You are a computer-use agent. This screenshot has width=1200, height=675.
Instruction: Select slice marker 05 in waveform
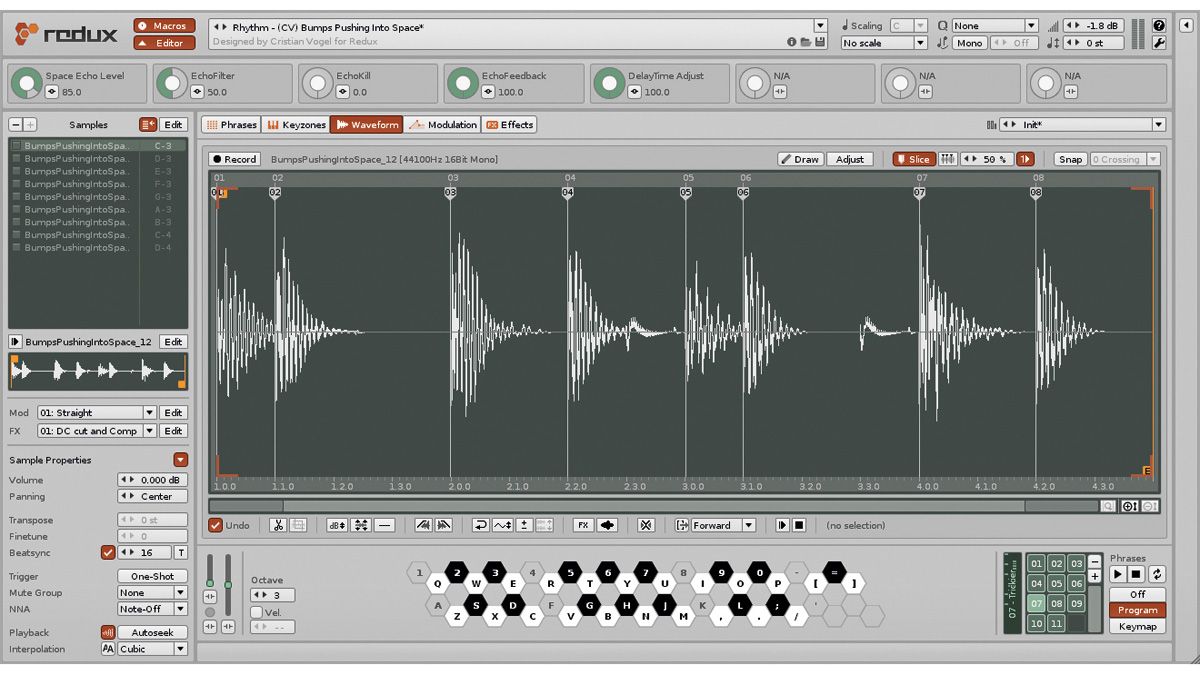tap(686, 192)
